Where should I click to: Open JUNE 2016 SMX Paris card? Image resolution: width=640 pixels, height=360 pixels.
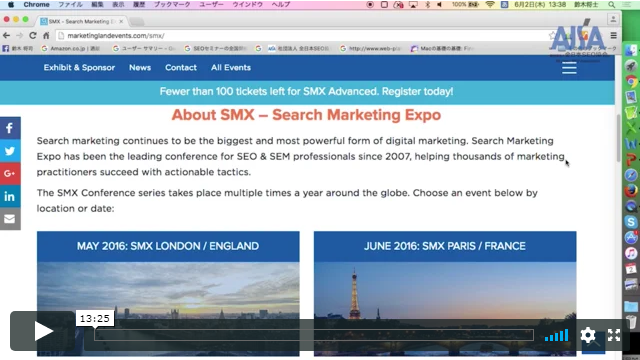tap(445, 293)
